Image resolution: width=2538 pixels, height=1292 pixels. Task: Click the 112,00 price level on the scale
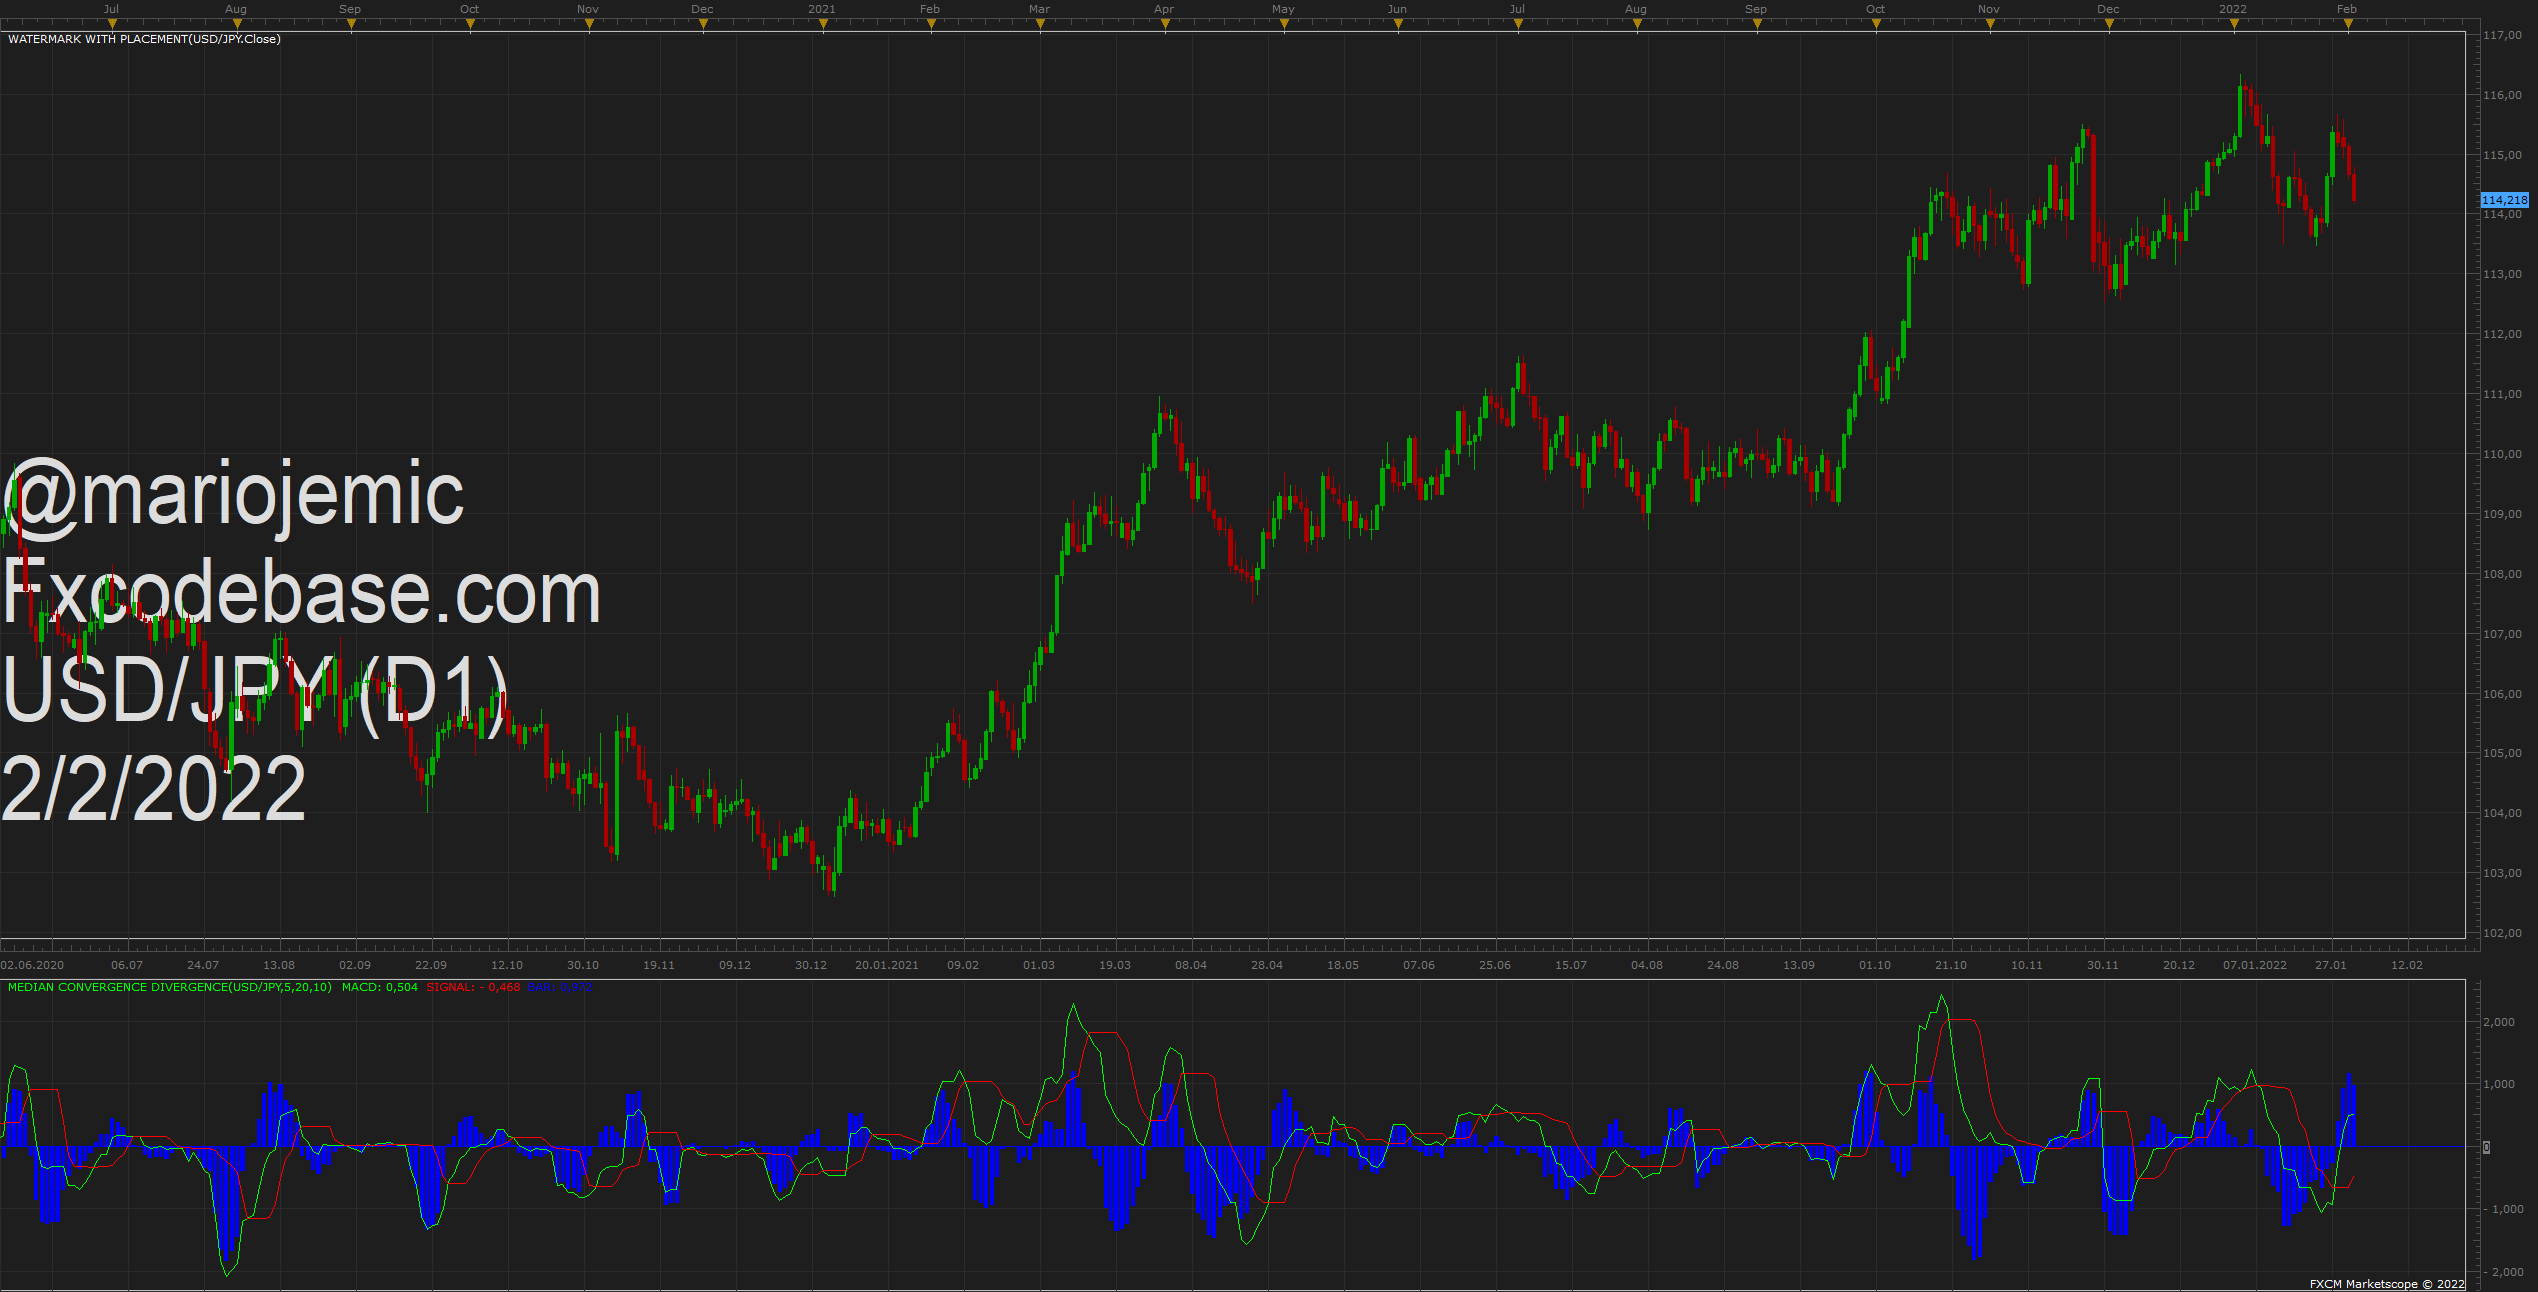coord(2503,334)
